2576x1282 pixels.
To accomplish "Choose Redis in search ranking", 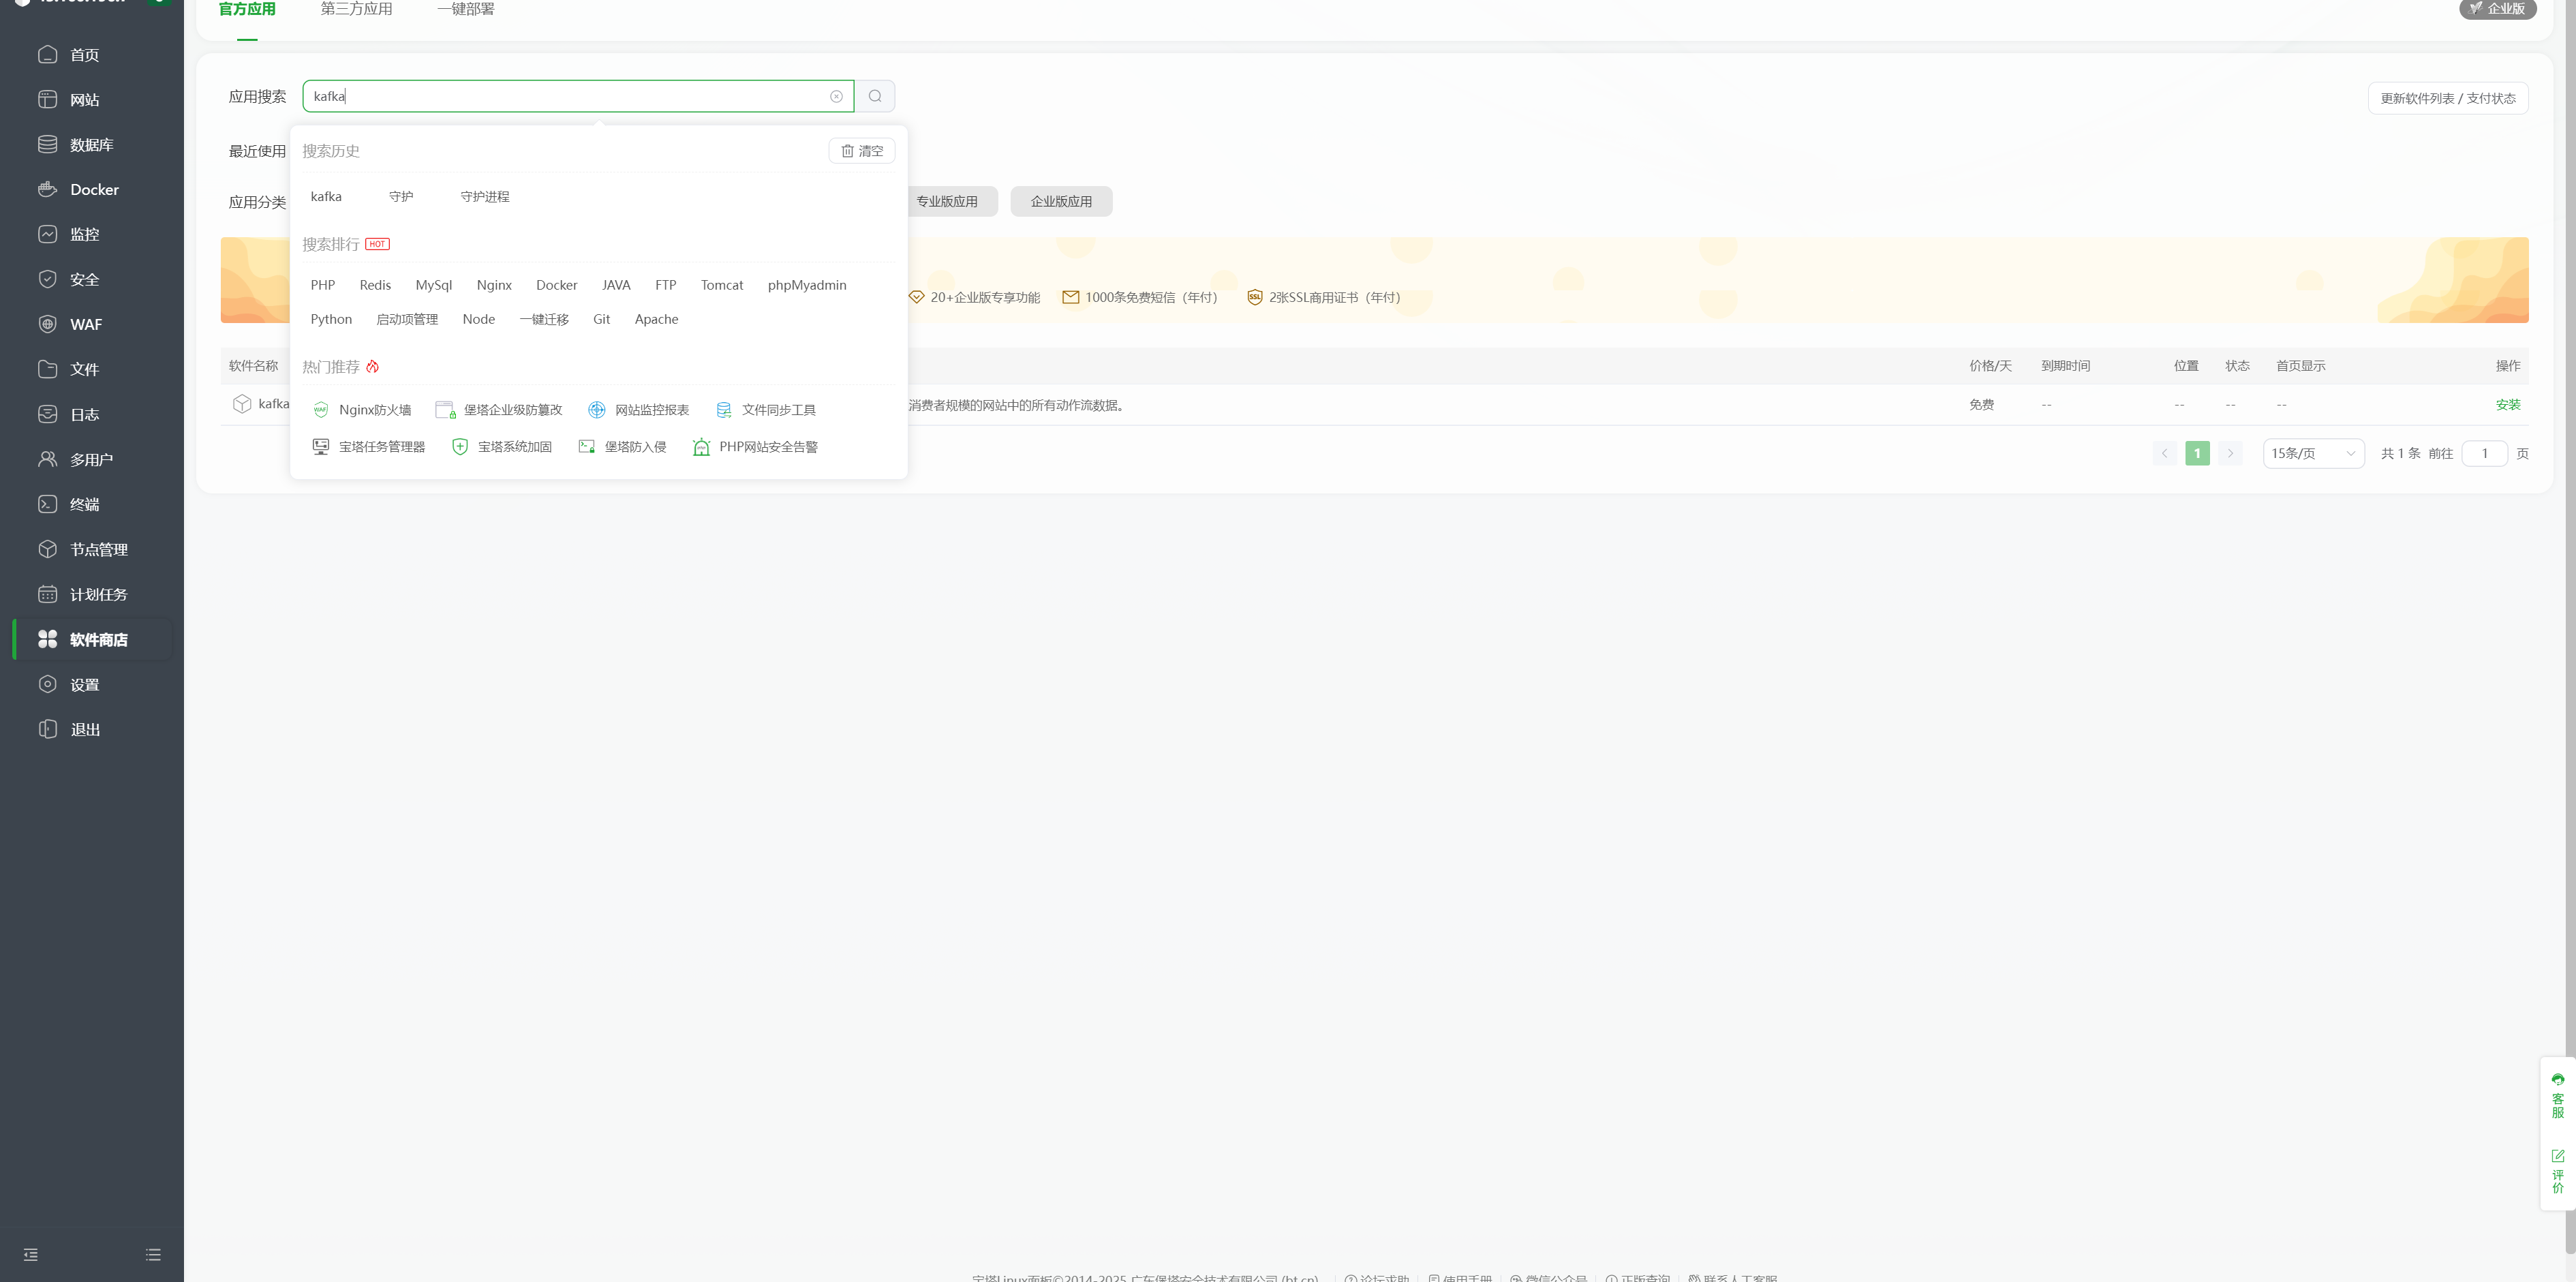I will pyautogui.click(x=375, y=285).
